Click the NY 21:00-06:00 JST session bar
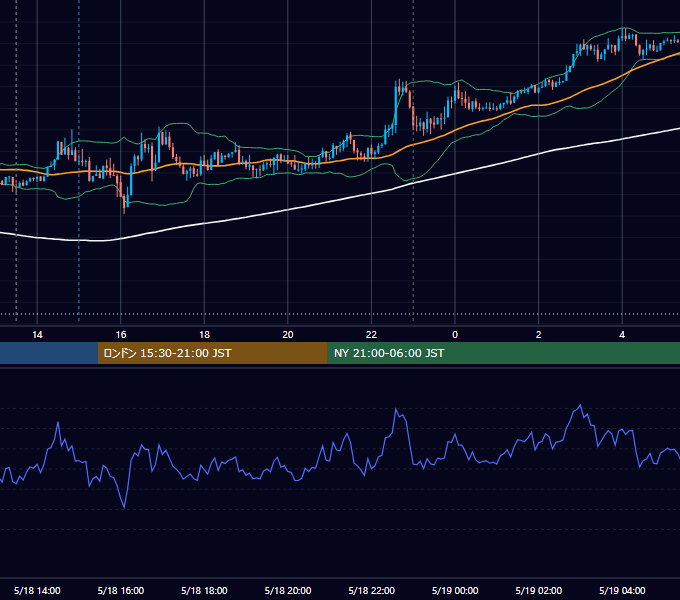 pyautogui.click(x=503, y=353)
